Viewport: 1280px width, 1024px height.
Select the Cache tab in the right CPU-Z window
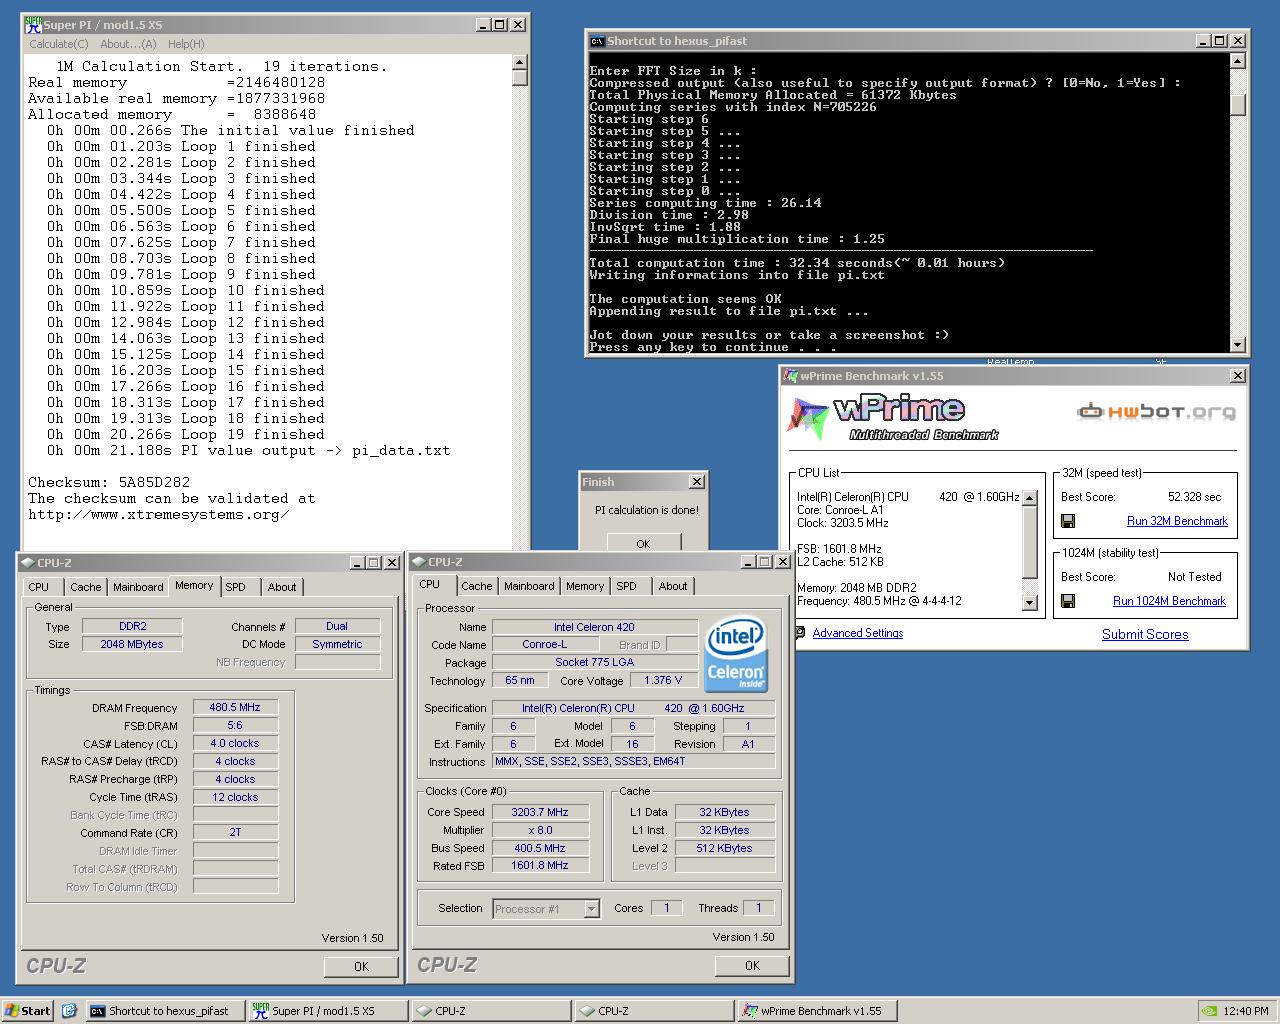tap(476, 586)
